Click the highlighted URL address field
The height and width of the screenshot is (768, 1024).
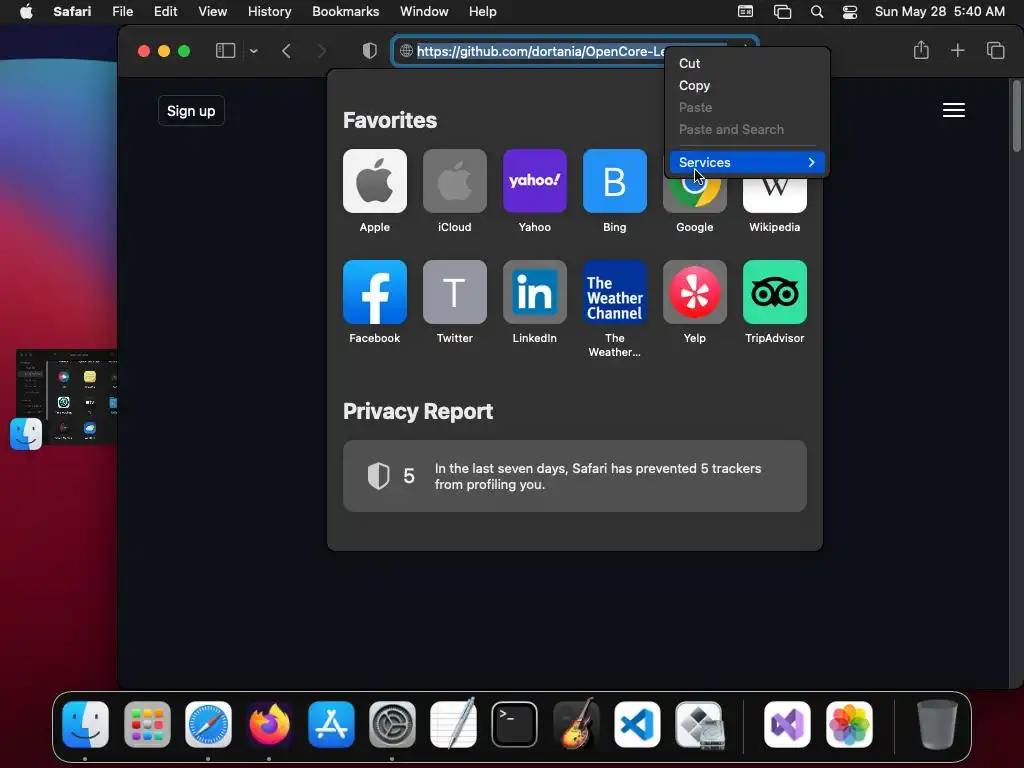pos(539,51)
